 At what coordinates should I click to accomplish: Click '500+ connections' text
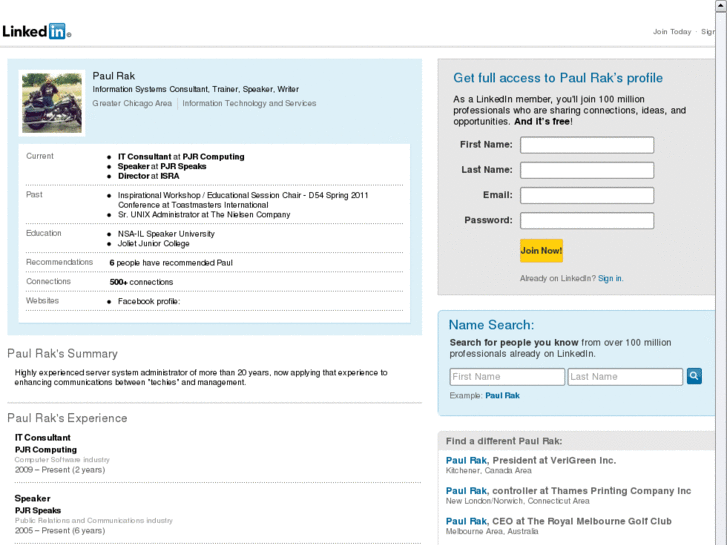pyautogui.click(x=141, y=282)
